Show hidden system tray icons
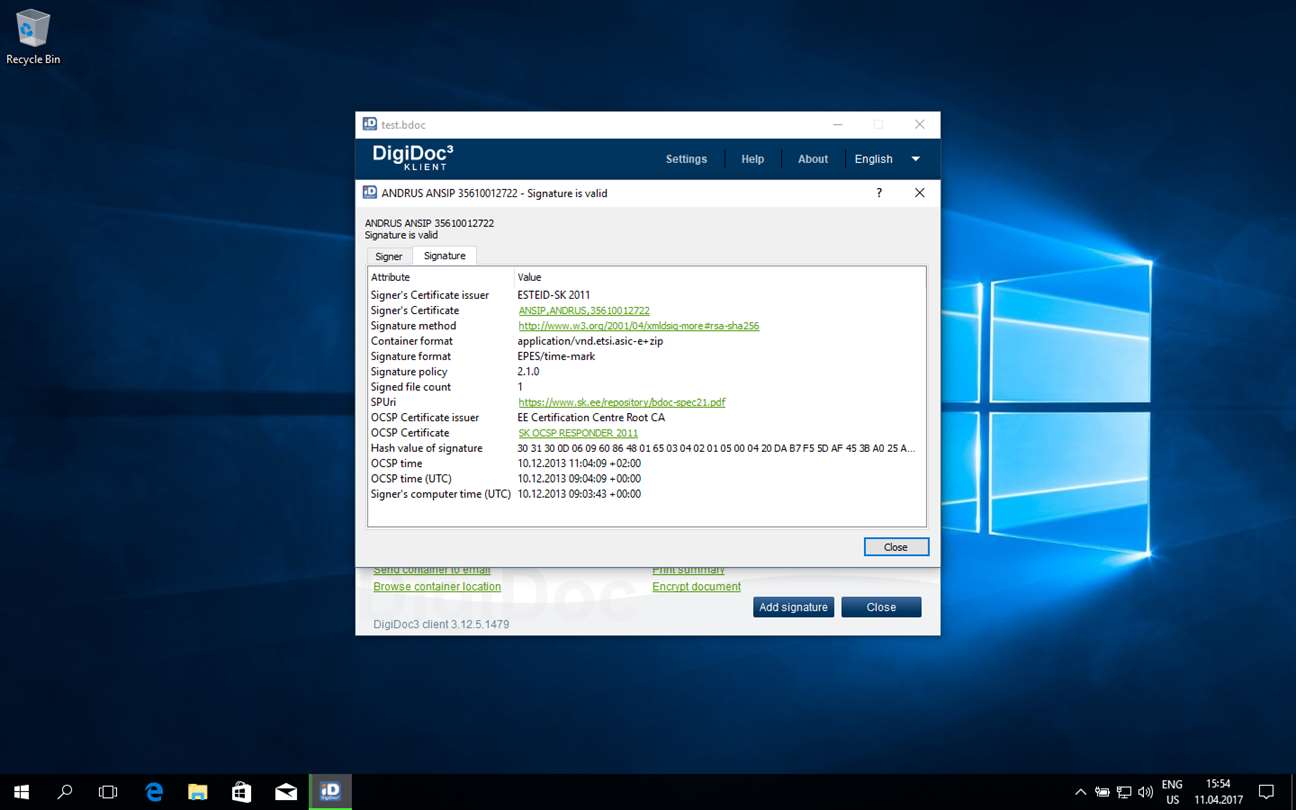1296x810 pixels. [x=1080, y=792]
